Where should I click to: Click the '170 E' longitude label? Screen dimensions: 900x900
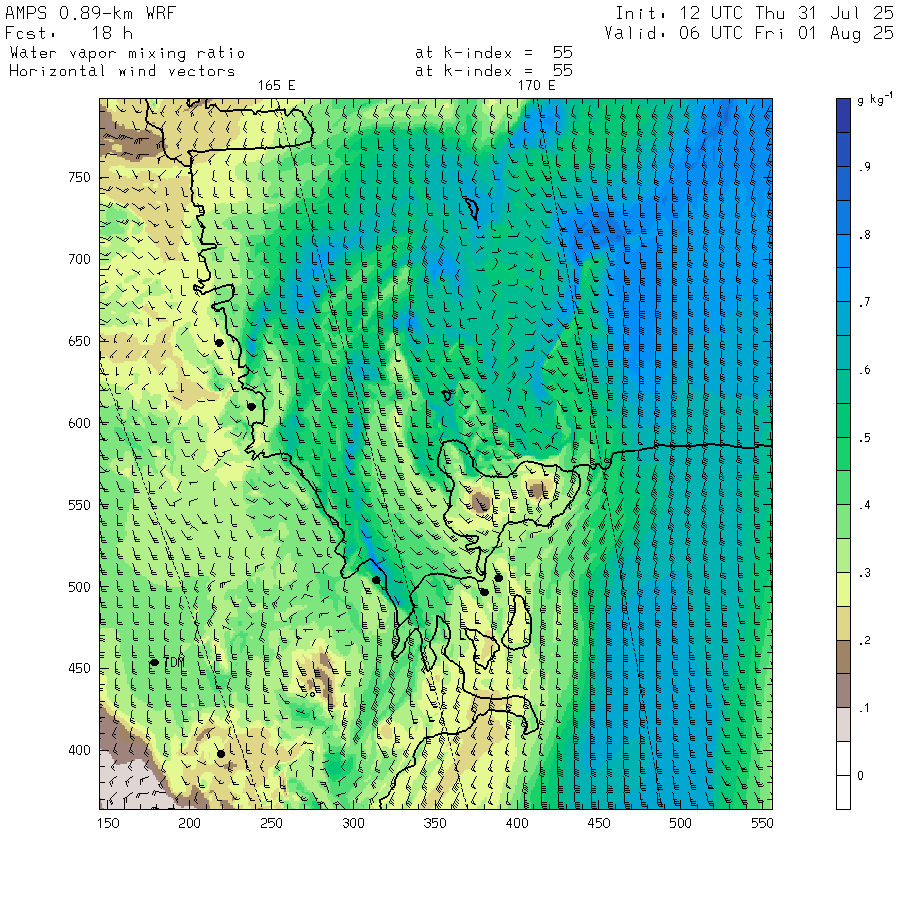click(536, 86)
